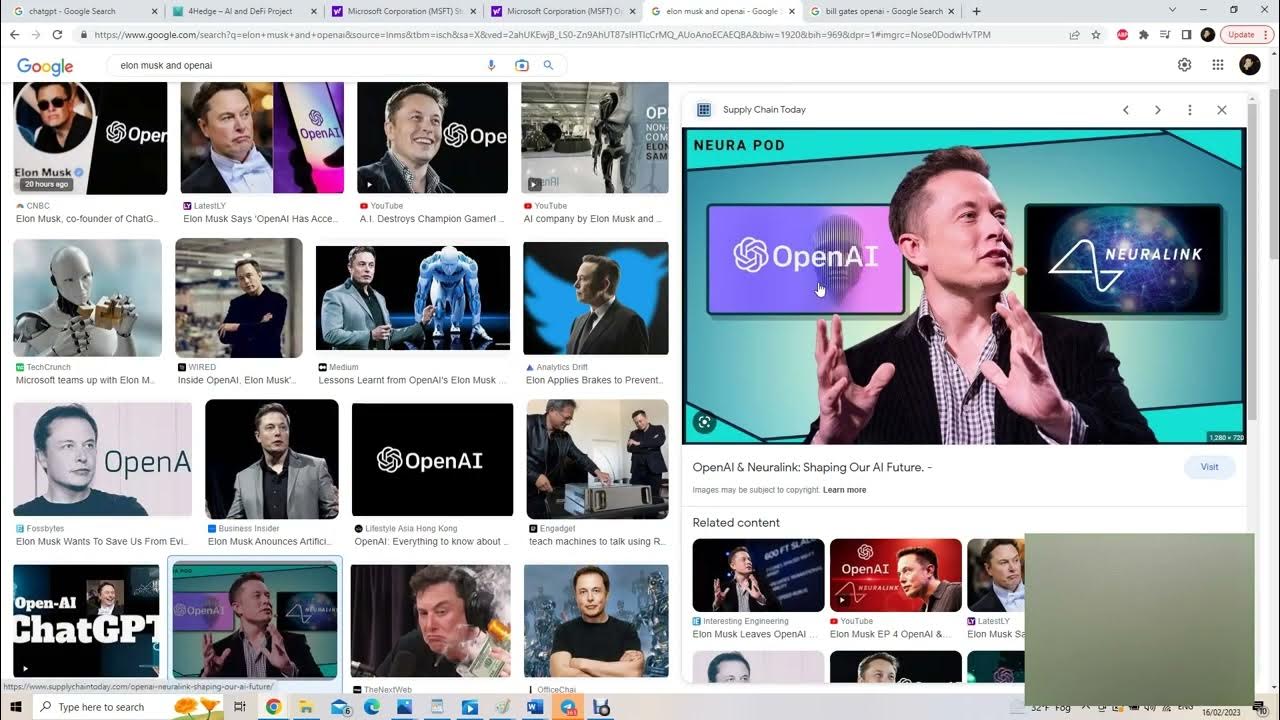Close the image preview panel
Viewport: 1280px width, 720px height.
point(1221,110)
